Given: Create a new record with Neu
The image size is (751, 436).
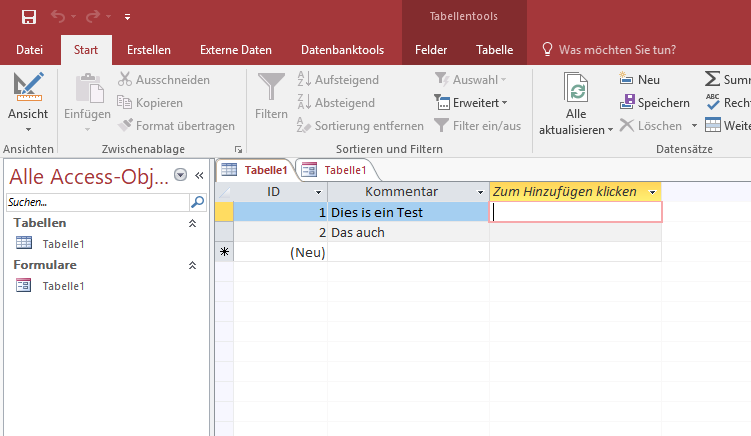Looking at the screenshot, I should [639, 80].
